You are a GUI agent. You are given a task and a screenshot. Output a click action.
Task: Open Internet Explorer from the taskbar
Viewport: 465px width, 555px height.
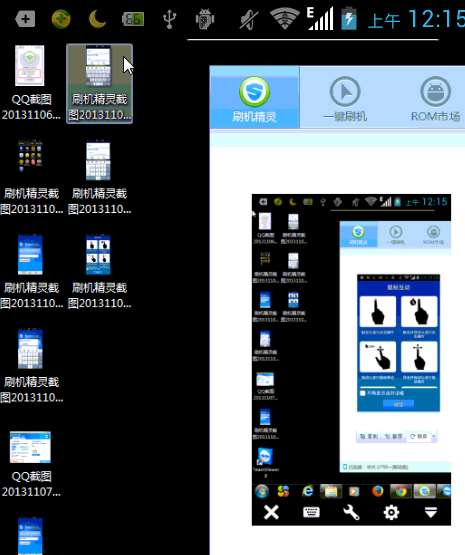pyautogui.click(x=308, y=491)
